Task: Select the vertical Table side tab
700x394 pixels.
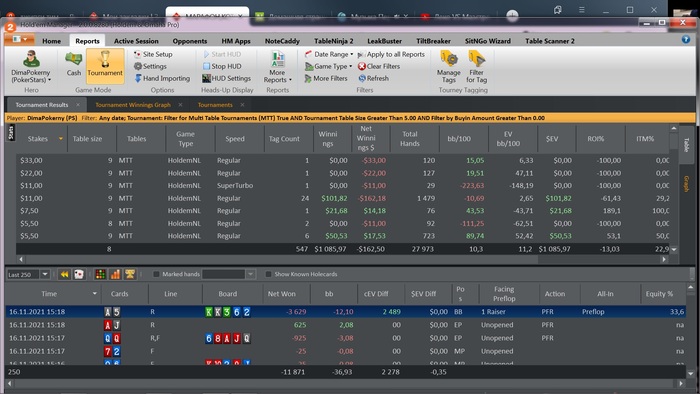Action: pos(687,145)
